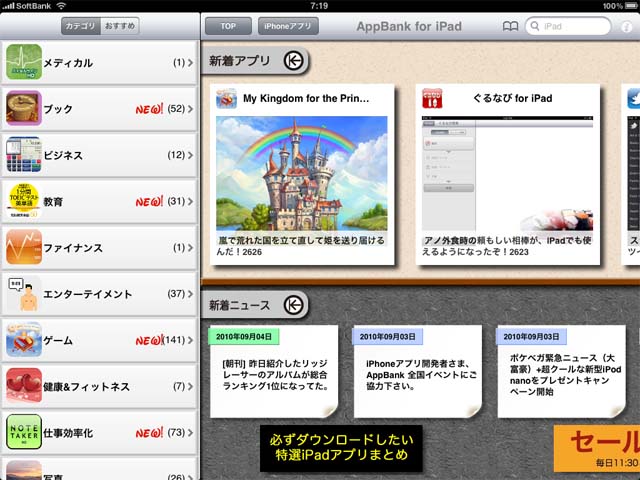Click the (12) count on ビジネス row

point(176,155)
